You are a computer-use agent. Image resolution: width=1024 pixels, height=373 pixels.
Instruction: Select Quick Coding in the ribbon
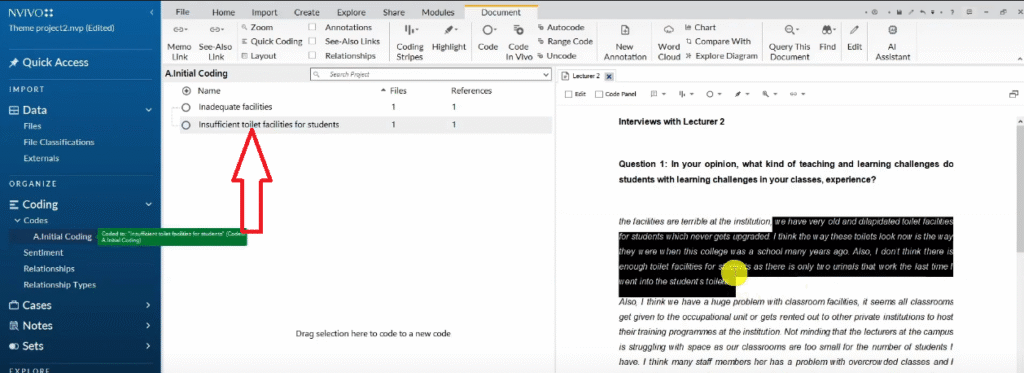272,41
